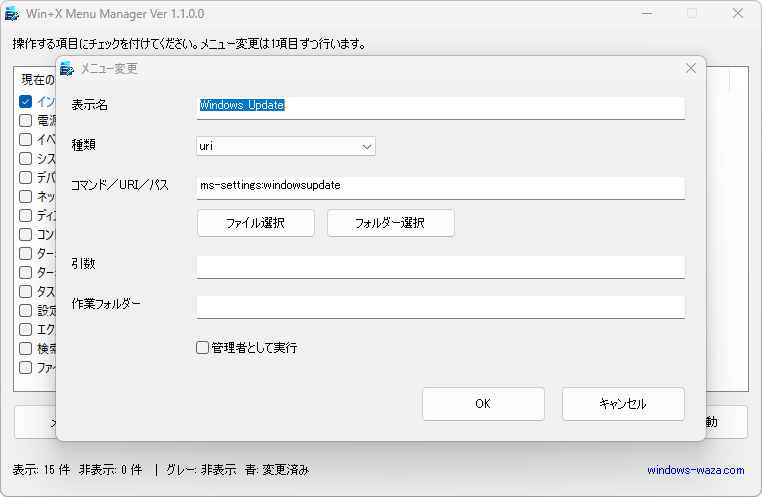The height and width of the screenshot is (497, 762).
Task: Check the ディ item checkbox
Action: (25, 215)
